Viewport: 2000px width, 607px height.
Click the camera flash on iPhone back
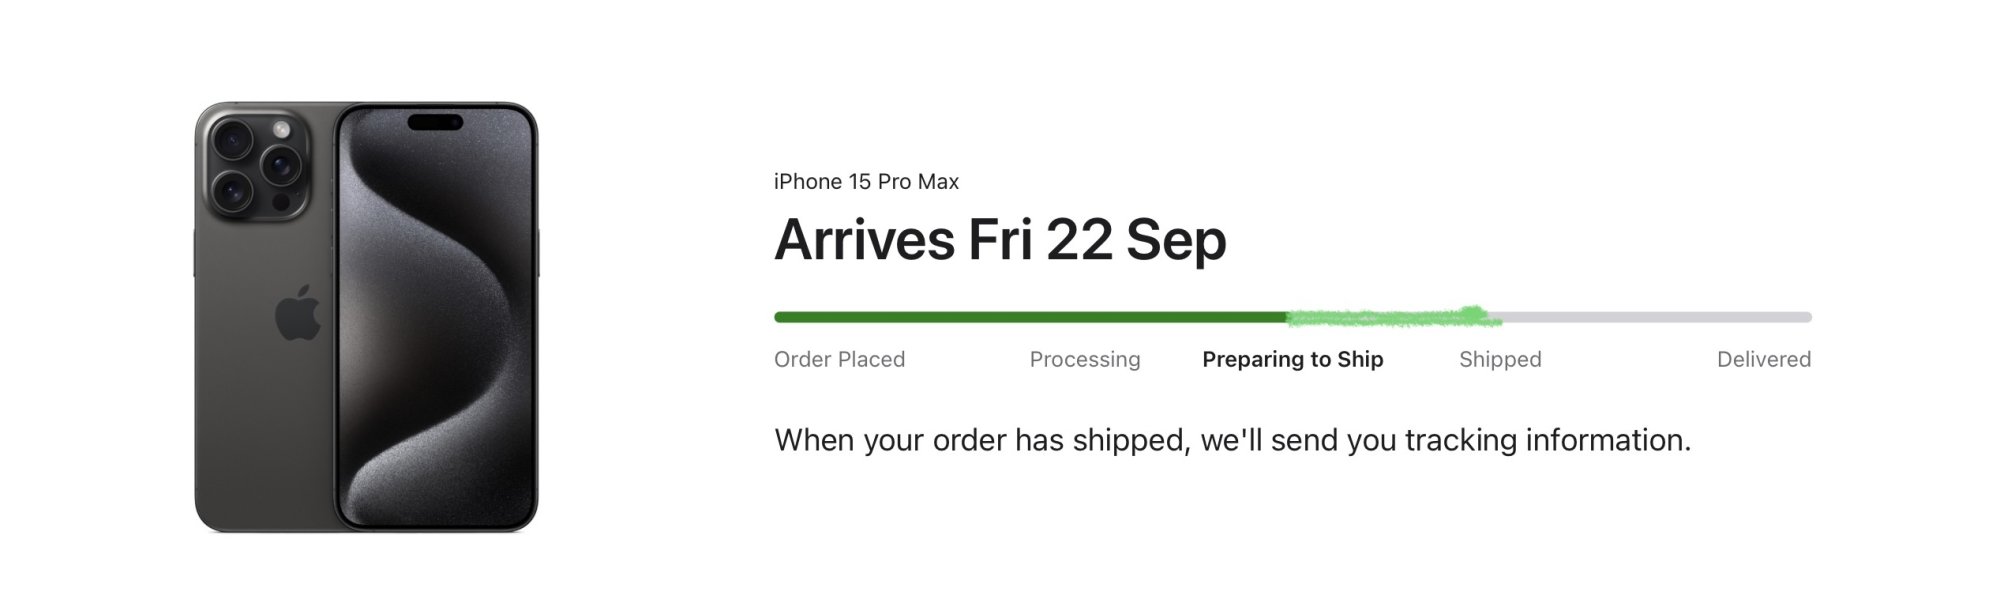coord(281,130)
